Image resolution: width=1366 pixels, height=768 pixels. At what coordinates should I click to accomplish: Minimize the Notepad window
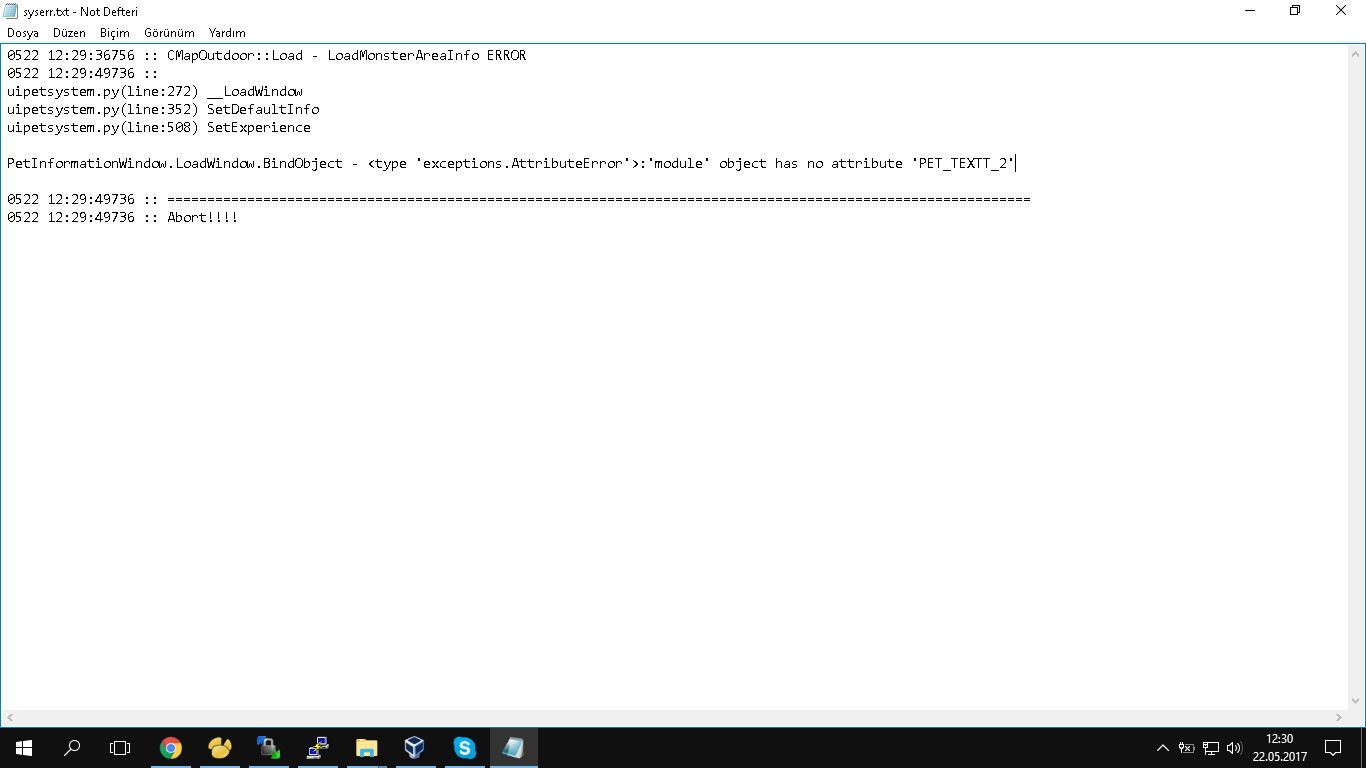1249,11
